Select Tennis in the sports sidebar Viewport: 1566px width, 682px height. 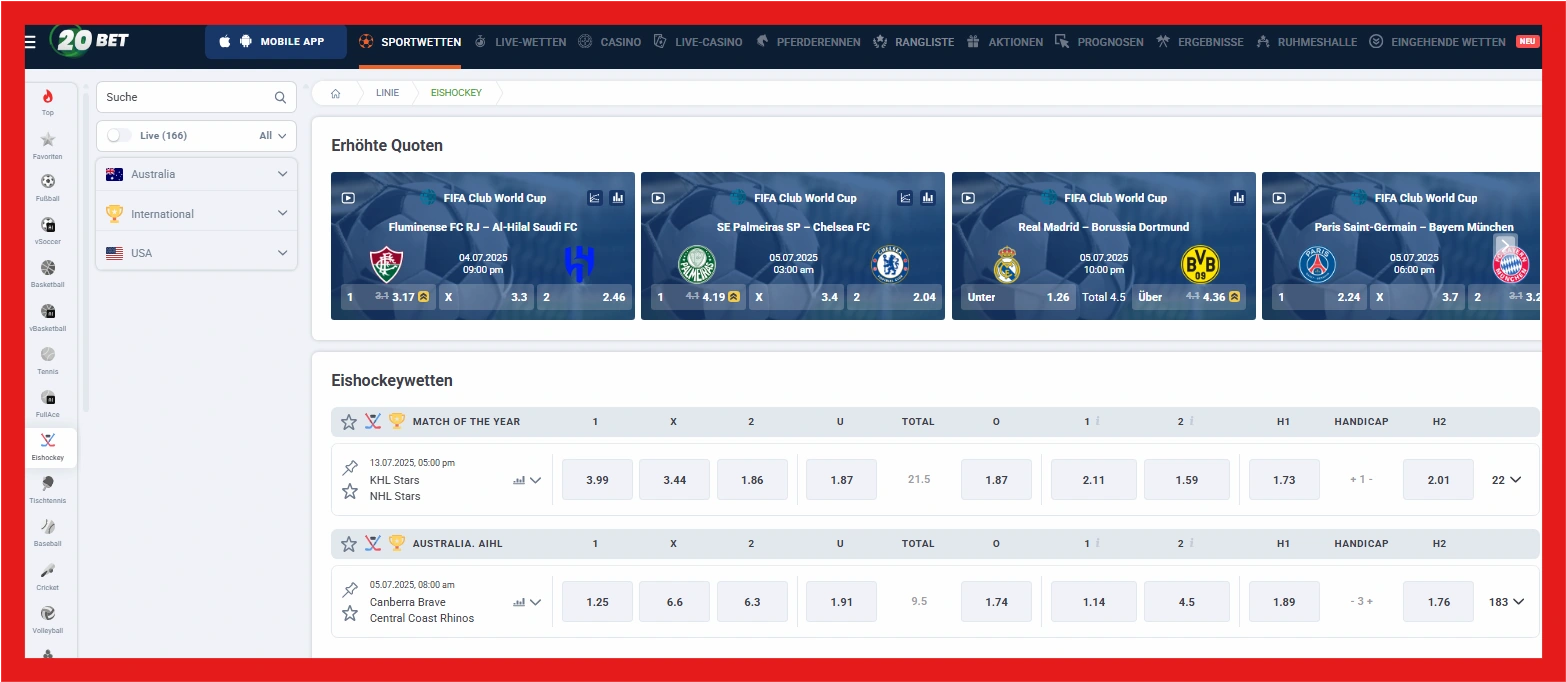pyautogui.click(x=48, y=360)
